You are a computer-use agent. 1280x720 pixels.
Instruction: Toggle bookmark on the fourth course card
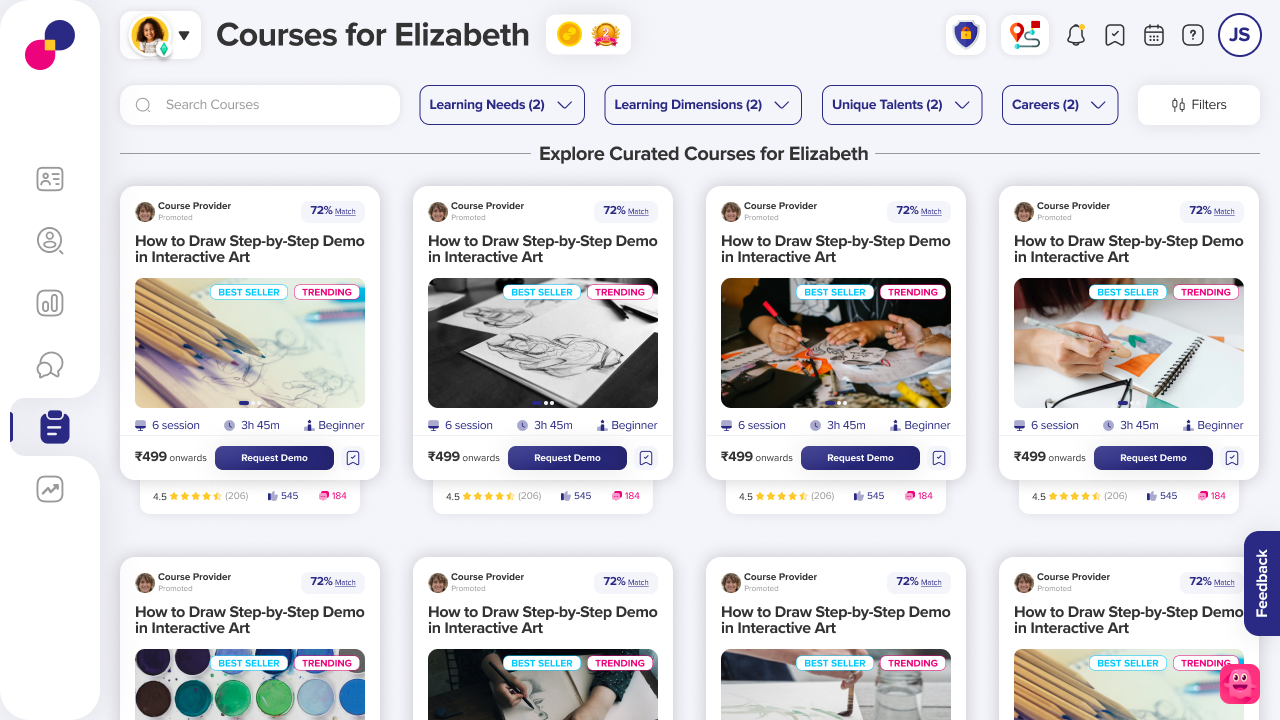pyautogui.click(x=1232, y=458)
